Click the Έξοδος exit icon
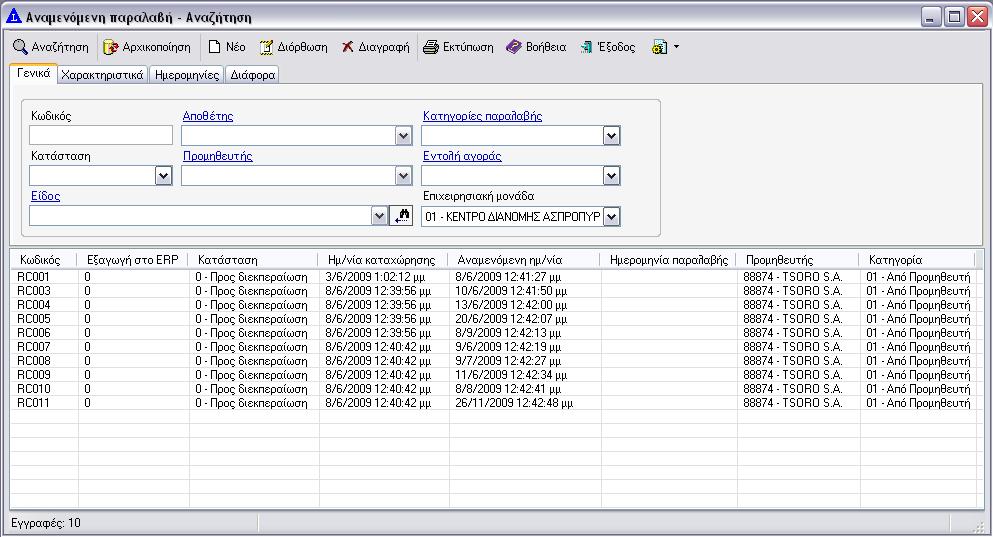 586,47
